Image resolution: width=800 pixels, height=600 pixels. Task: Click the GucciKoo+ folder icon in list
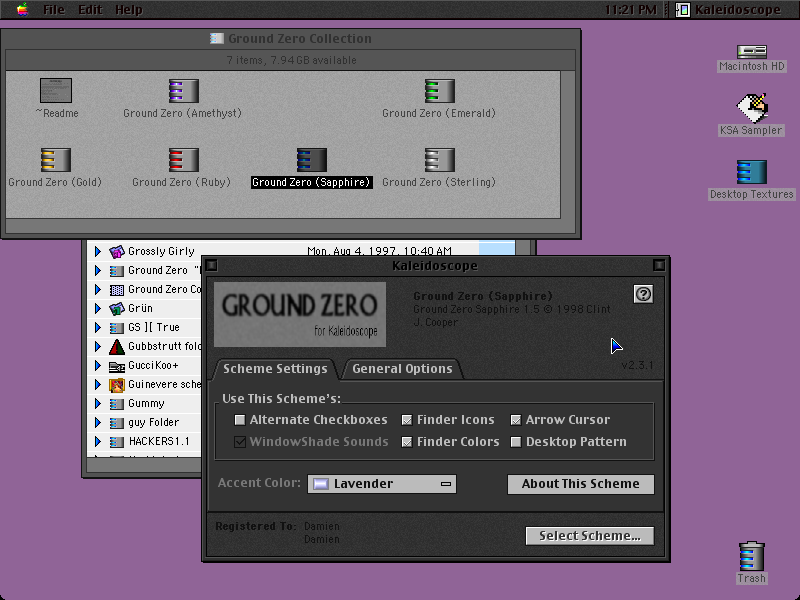[117, 366]
